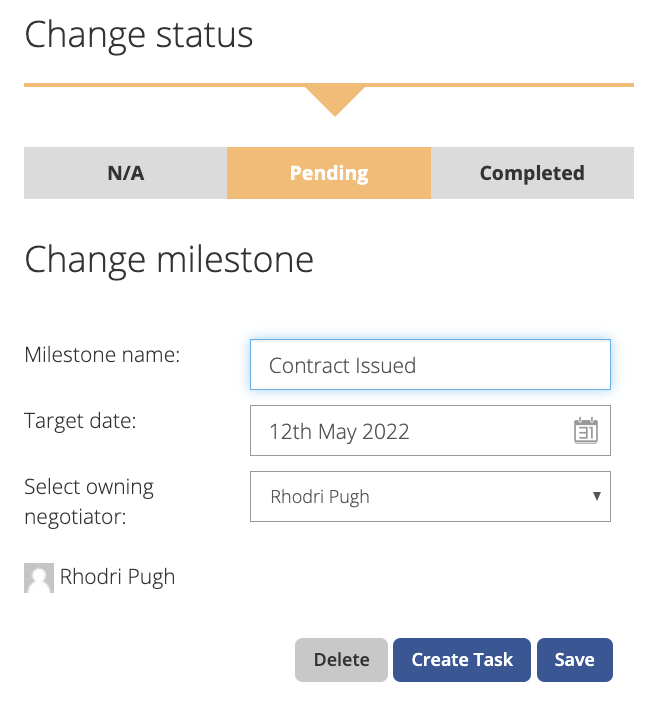This screenshot has height=712, width=666.
Task: Click the Delete button
Action: click(x=341, y=660)
